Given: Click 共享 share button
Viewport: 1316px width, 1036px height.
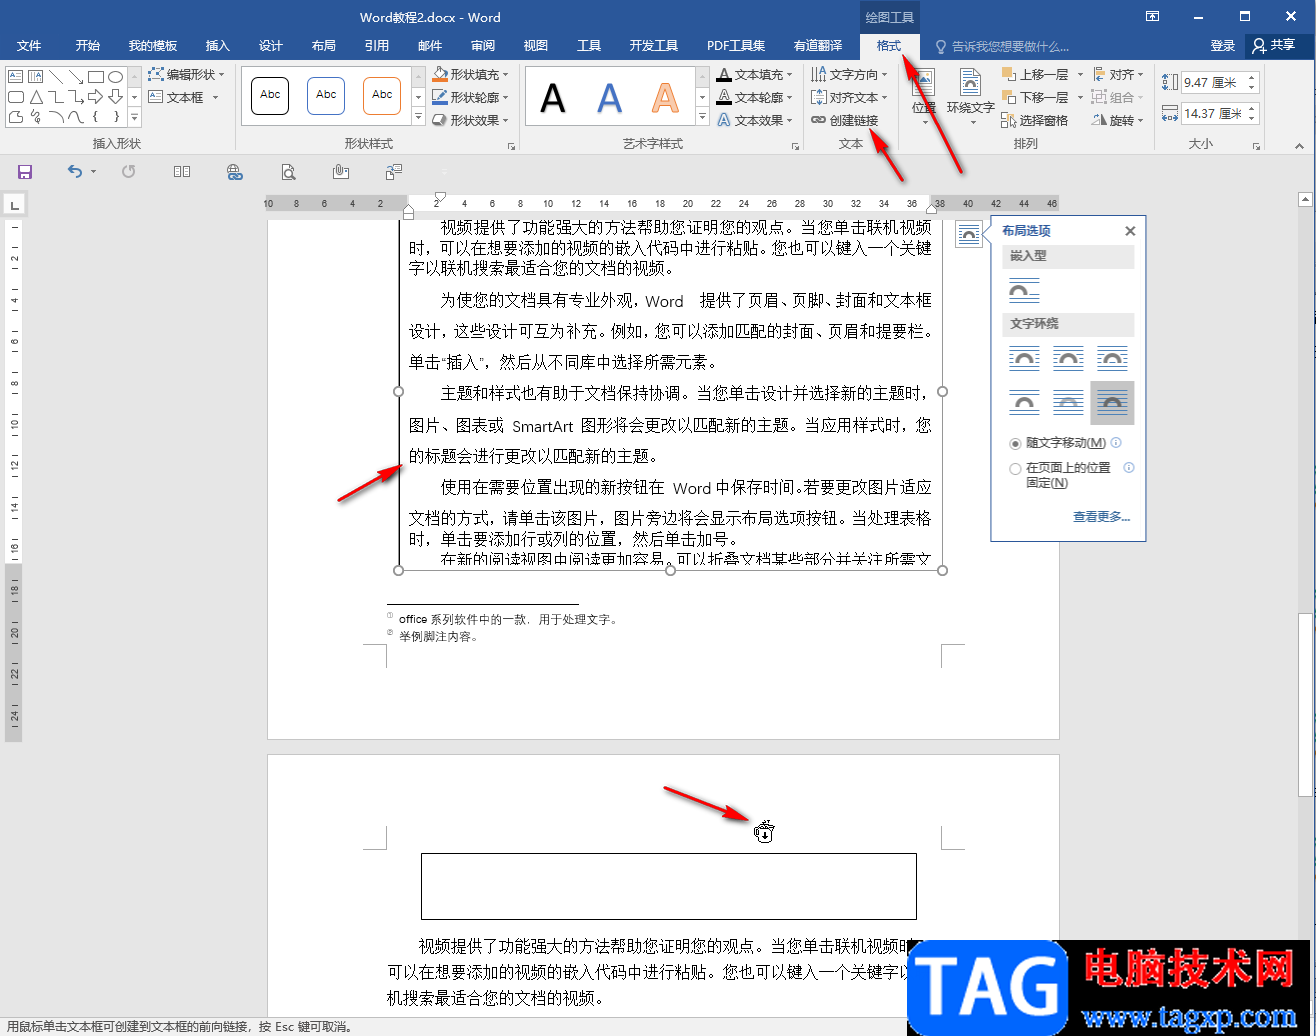Looking at the screenshot, I should pos(1274,46).
